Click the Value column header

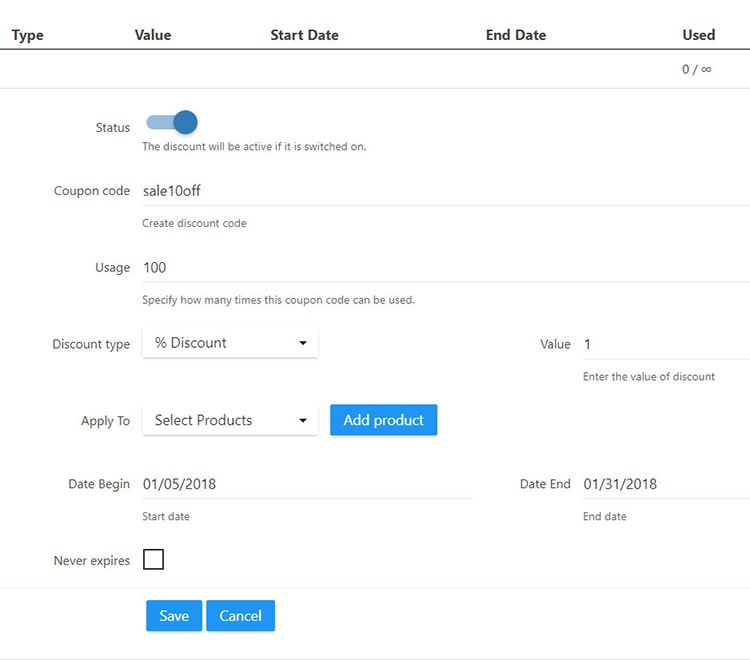pos(153,35)
